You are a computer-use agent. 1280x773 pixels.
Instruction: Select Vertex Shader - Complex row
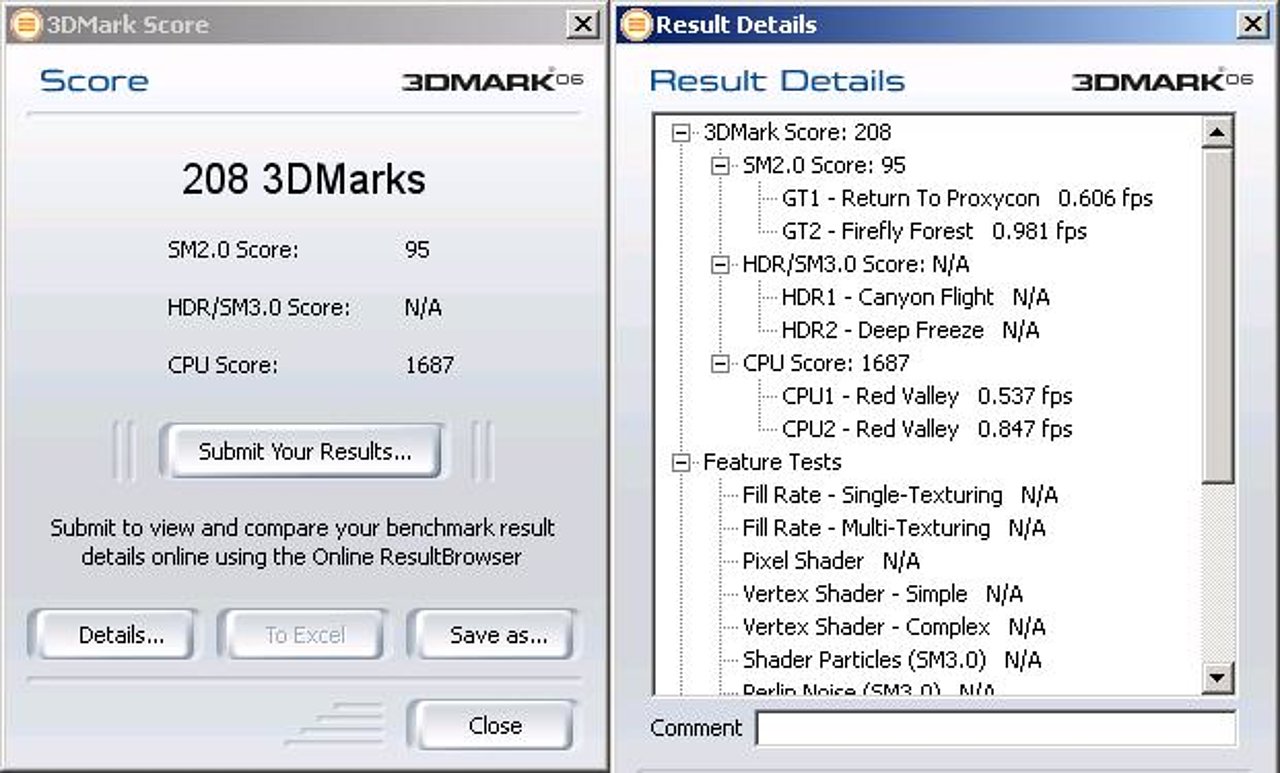(894, 627)
